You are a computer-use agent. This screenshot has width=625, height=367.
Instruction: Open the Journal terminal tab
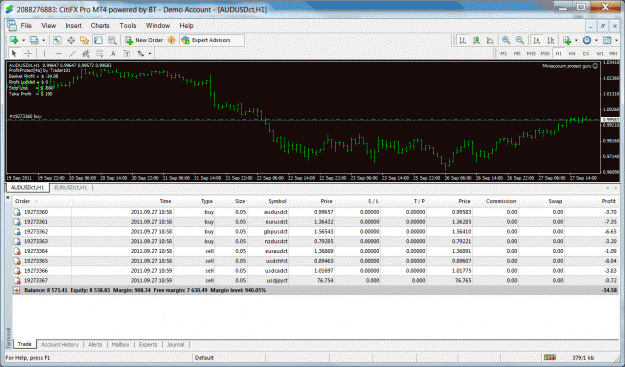(x=175, y=345)
